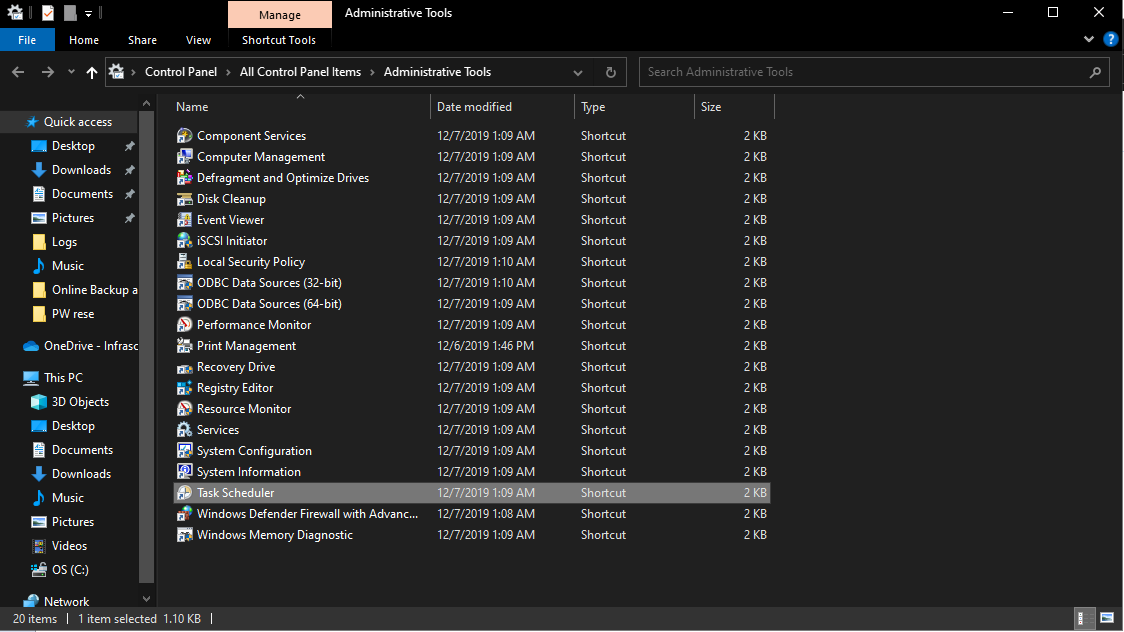This screenshot has height=632, width=1124.
Task: Click the Print Management icon
Action: tap(184, 345)
